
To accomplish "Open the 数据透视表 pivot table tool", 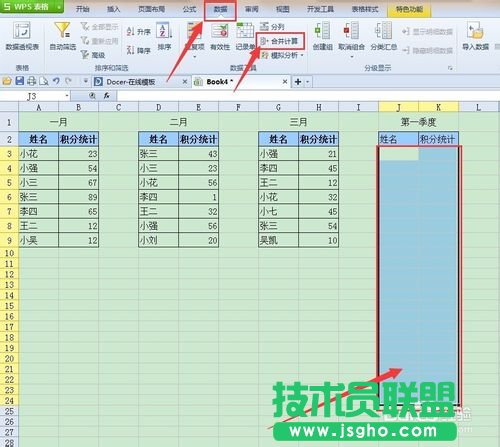I will [x=22, y=36].
